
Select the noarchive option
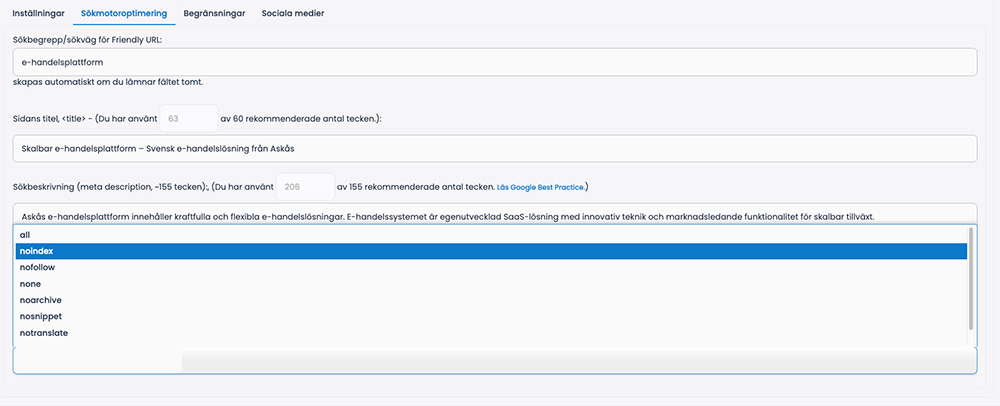coord(491,300)
